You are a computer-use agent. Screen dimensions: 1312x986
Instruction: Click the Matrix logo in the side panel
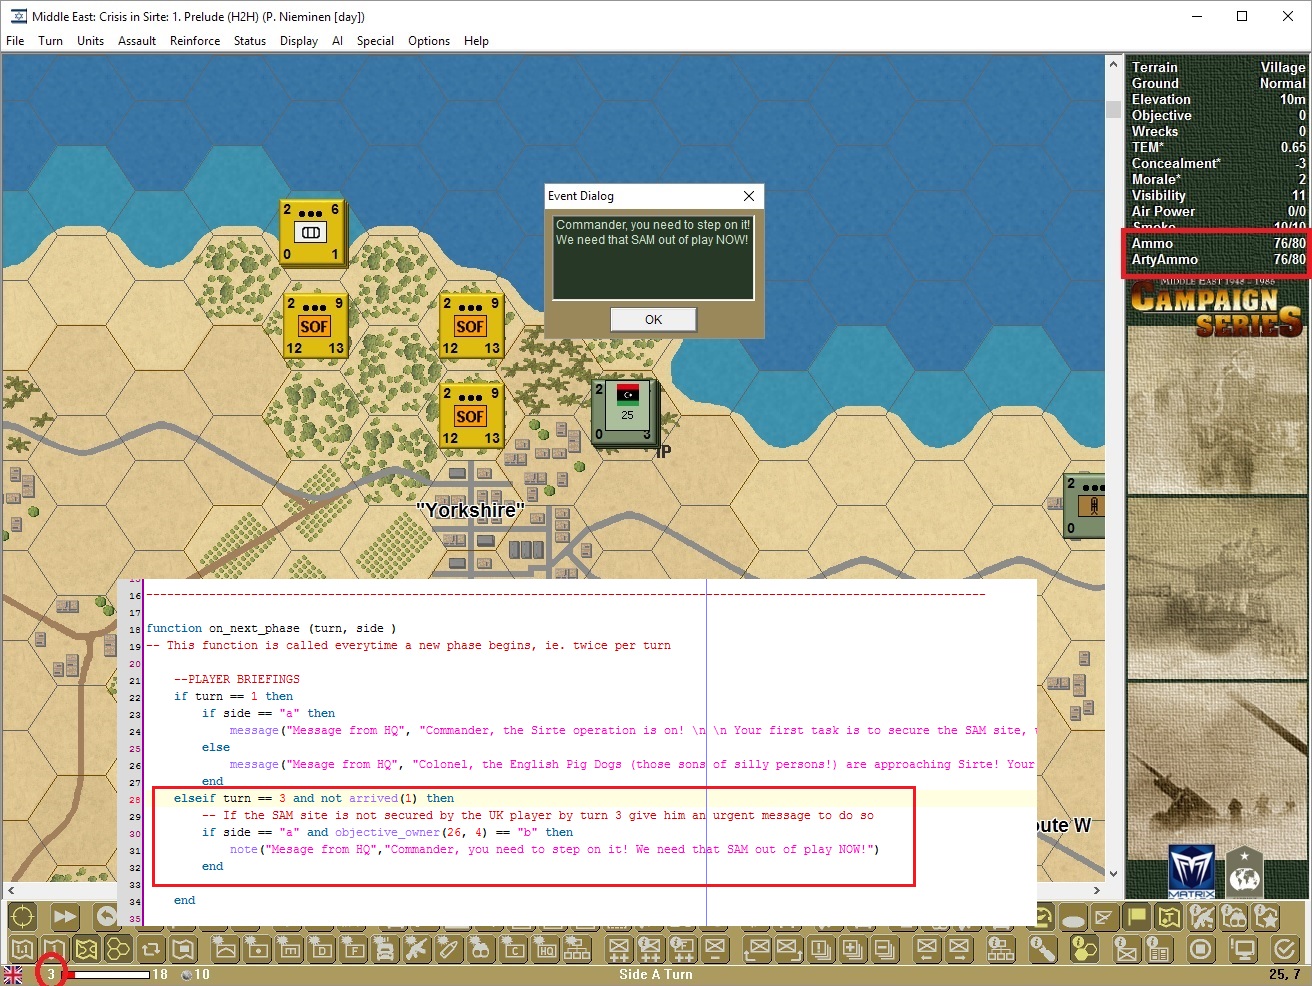tap(1191, 871)
